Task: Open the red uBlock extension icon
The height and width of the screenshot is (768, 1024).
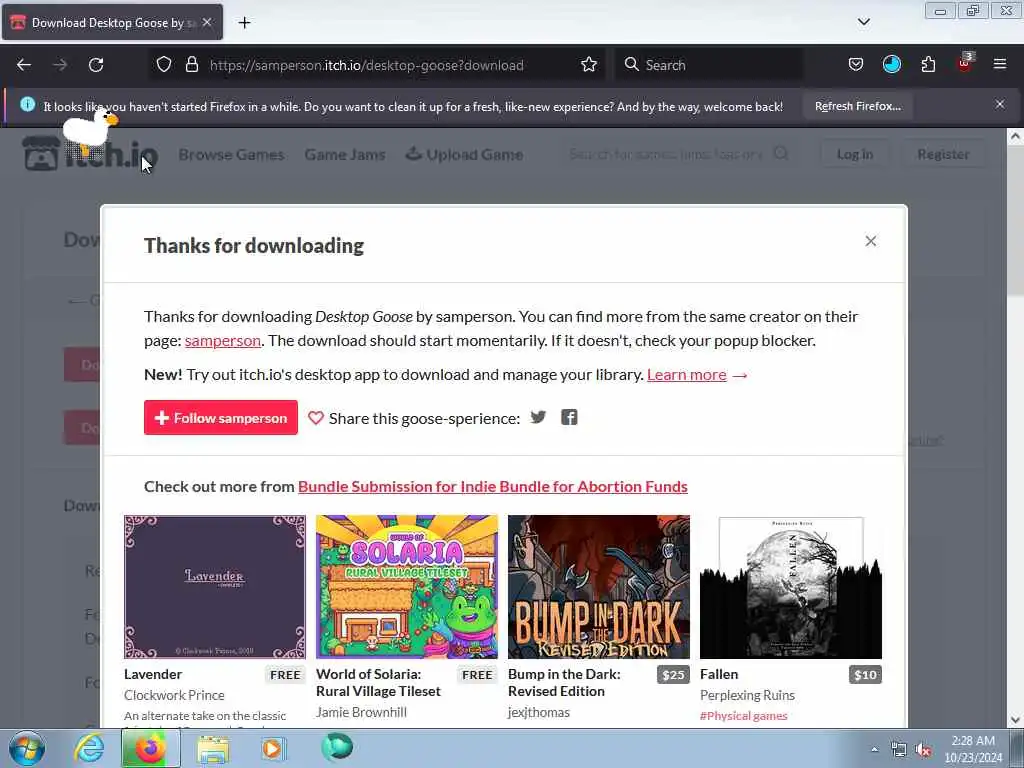Action: (965, 63)
